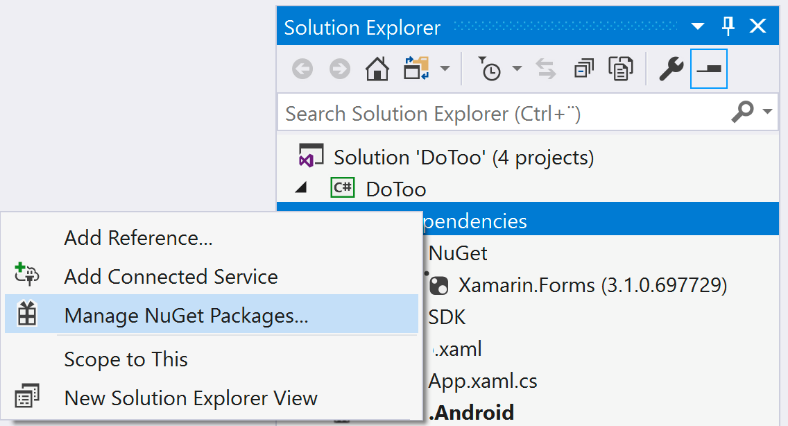Select the App.xaml.cs file

[x=482, y=381]
